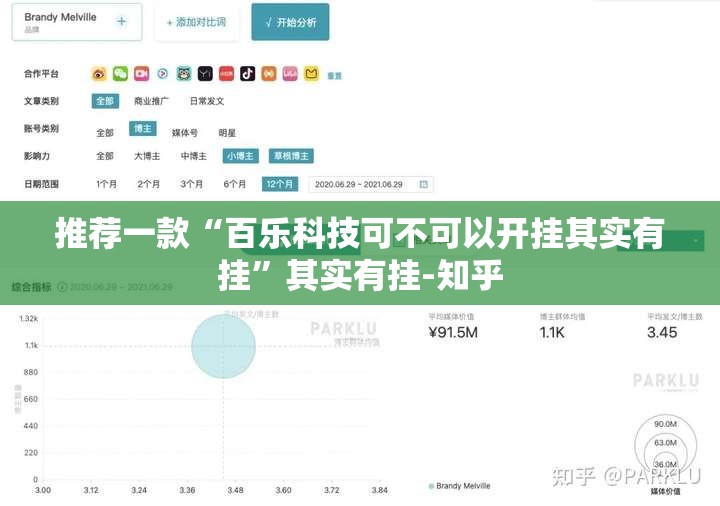Open calendar icon in date range field
720x506 pixels.
click(x=424, y=184)
